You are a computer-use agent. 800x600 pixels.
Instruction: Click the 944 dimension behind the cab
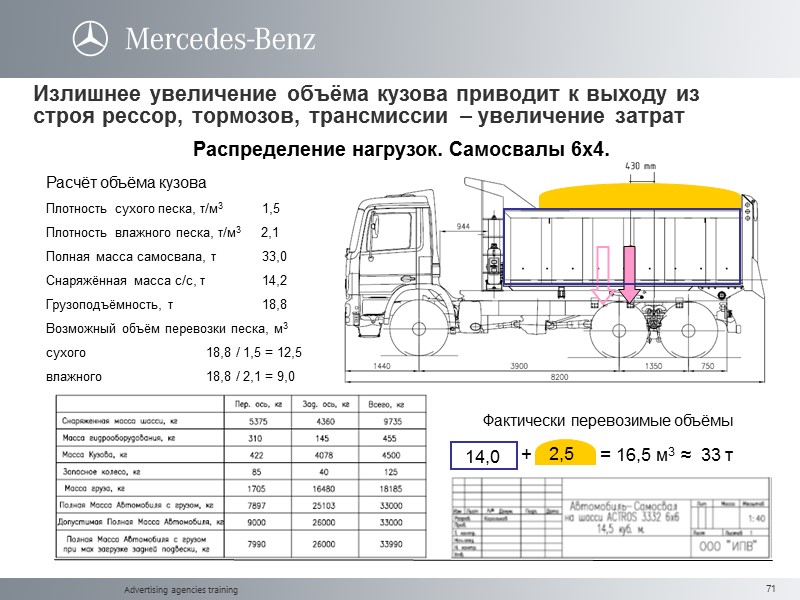[x=463, y=226]
